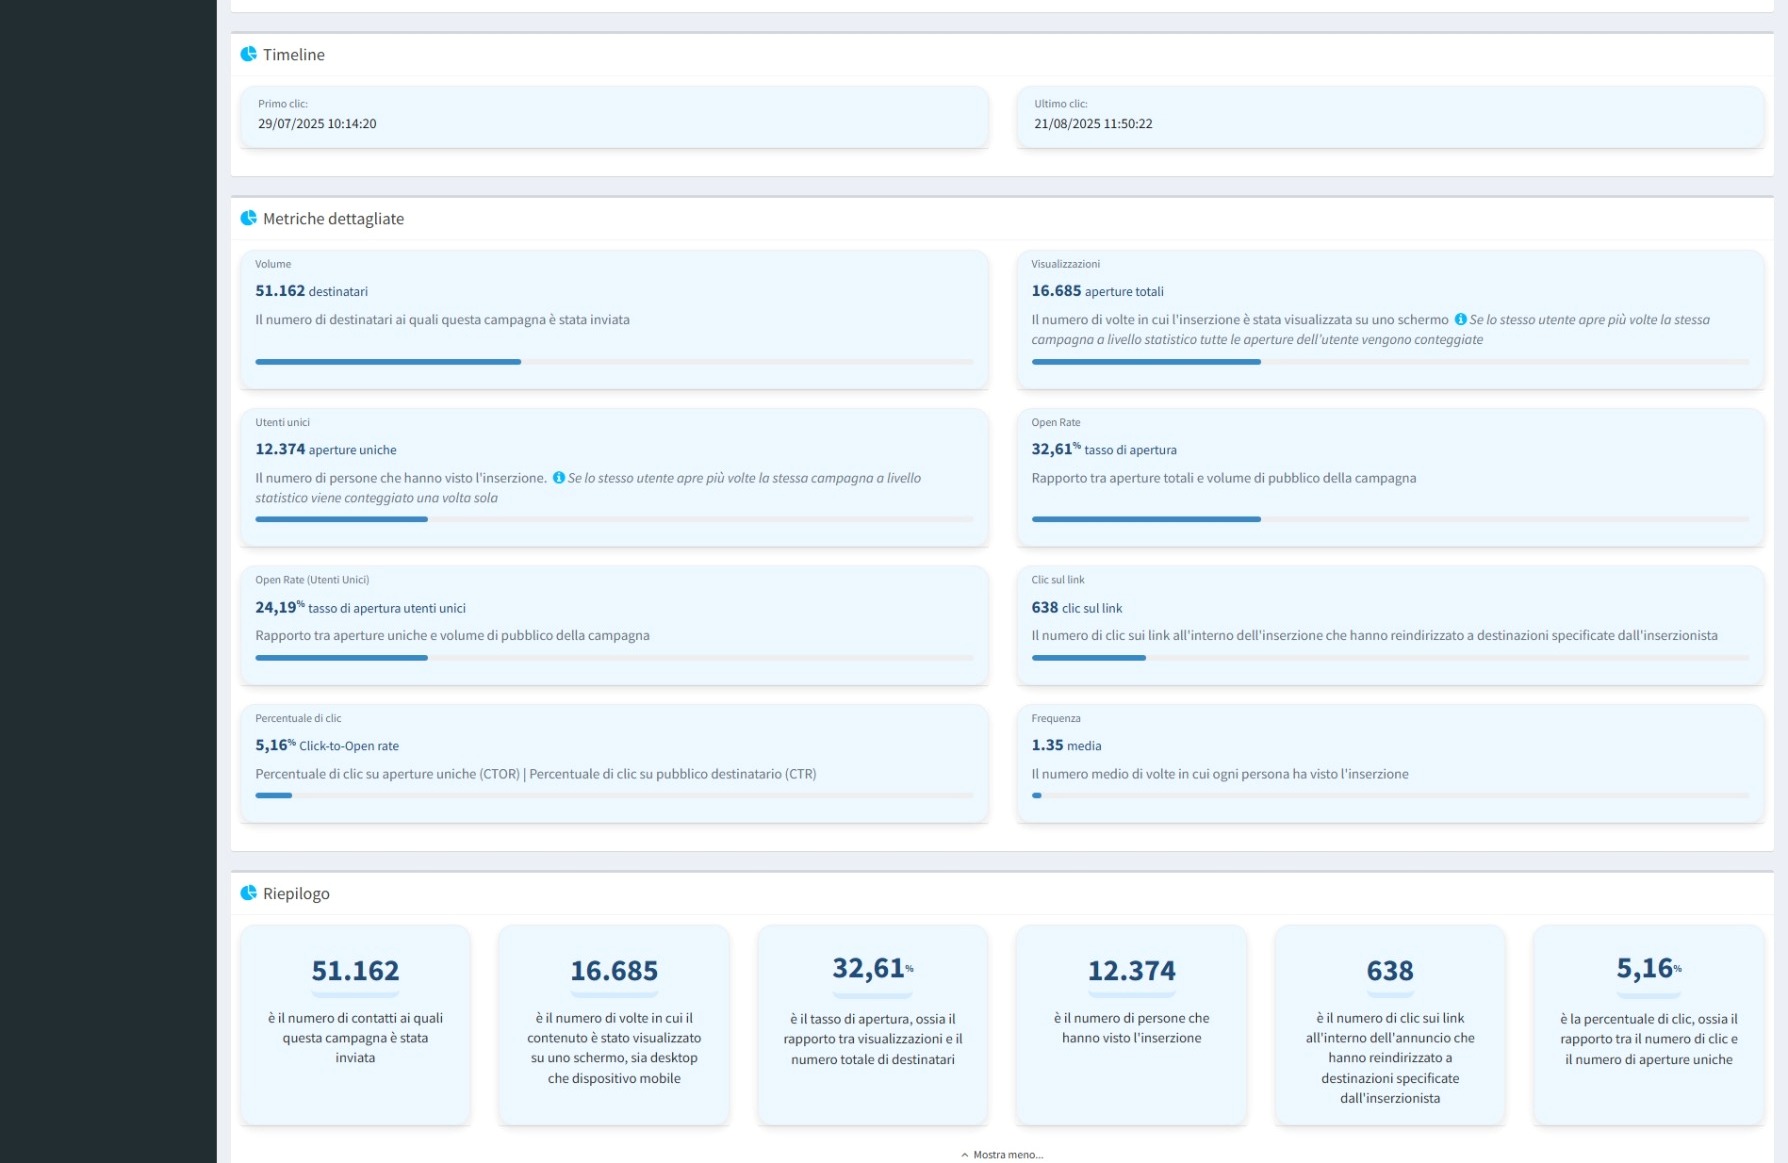Click the Open Rate (Utenti Unici) metric card
1788x1163 pixels.
point(613,624)
